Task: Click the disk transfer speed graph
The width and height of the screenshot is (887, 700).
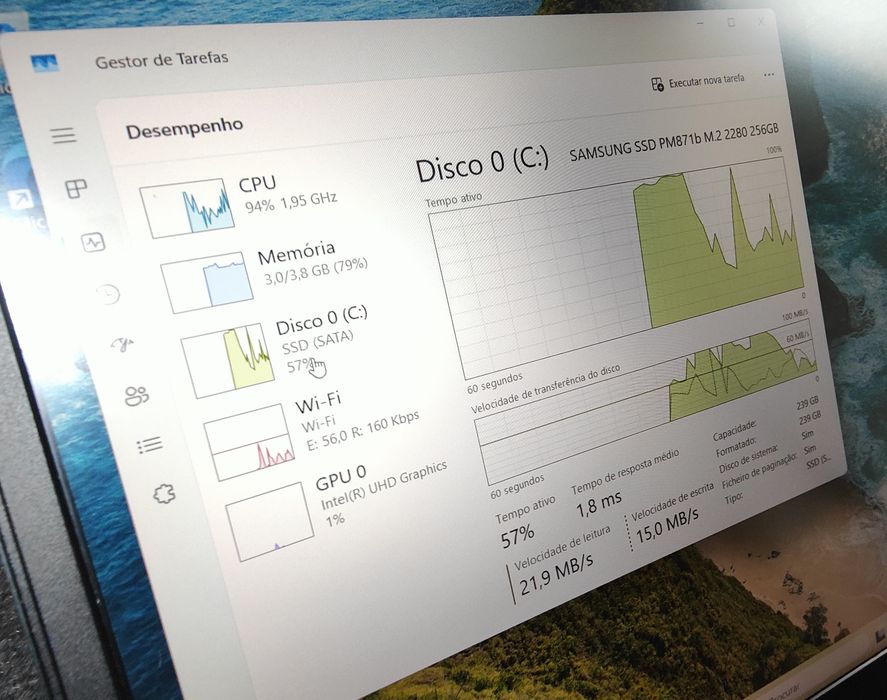Action: 645,402
